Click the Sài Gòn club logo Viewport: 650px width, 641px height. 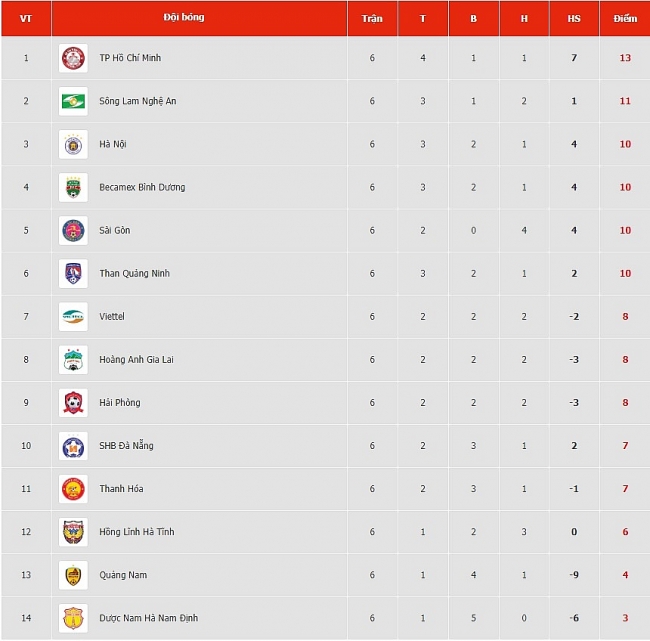73,231
